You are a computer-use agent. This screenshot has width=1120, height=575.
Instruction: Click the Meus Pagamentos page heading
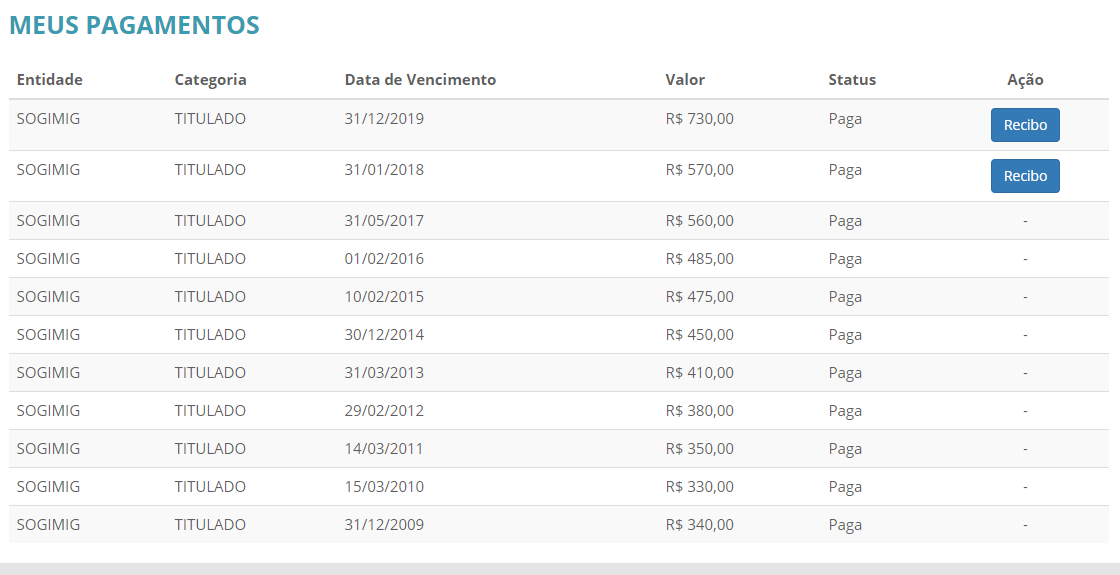tap(134, 26)
